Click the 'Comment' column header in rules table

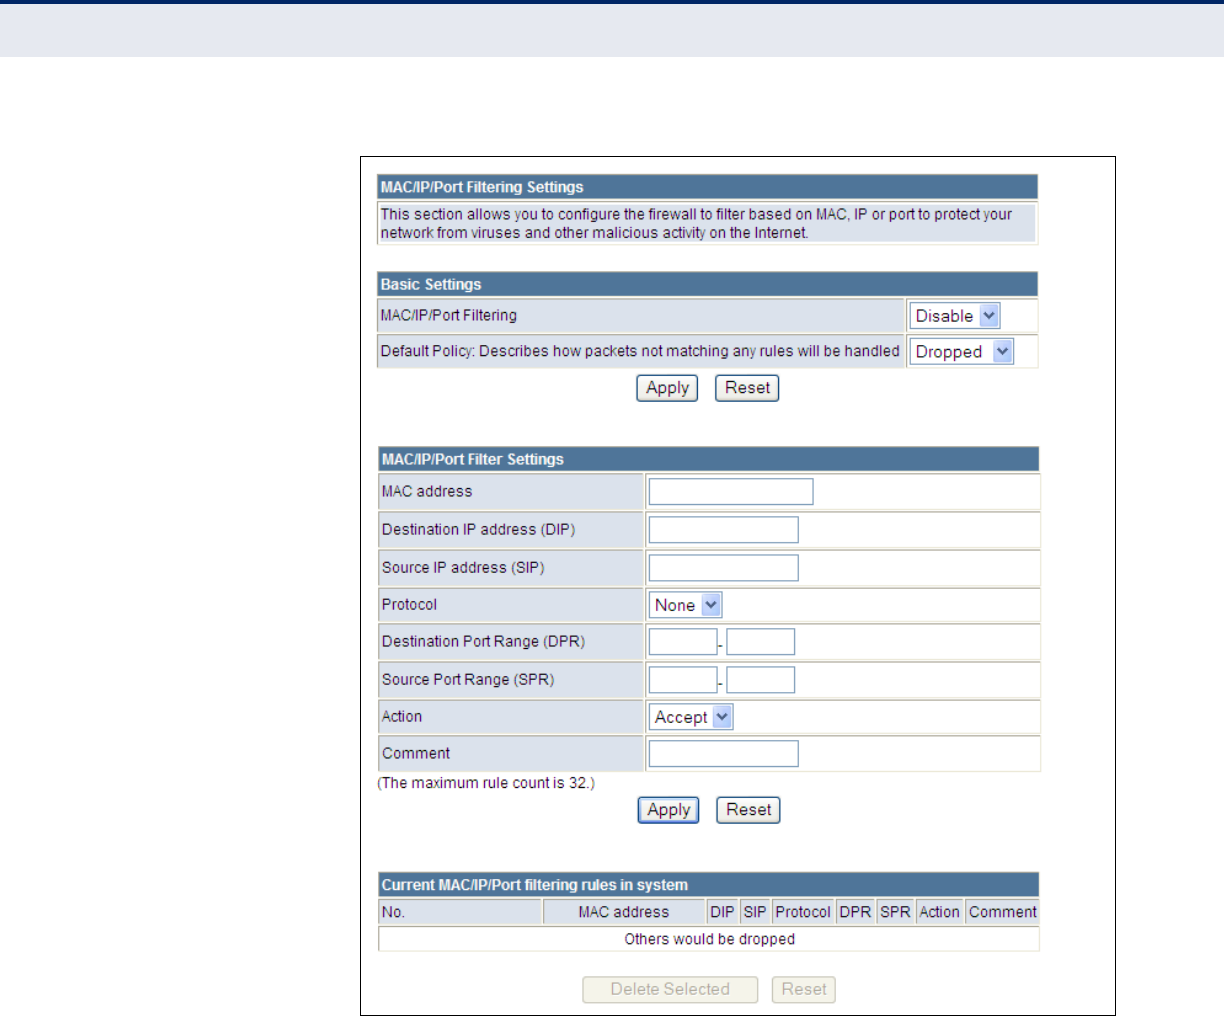point(1003,912)
